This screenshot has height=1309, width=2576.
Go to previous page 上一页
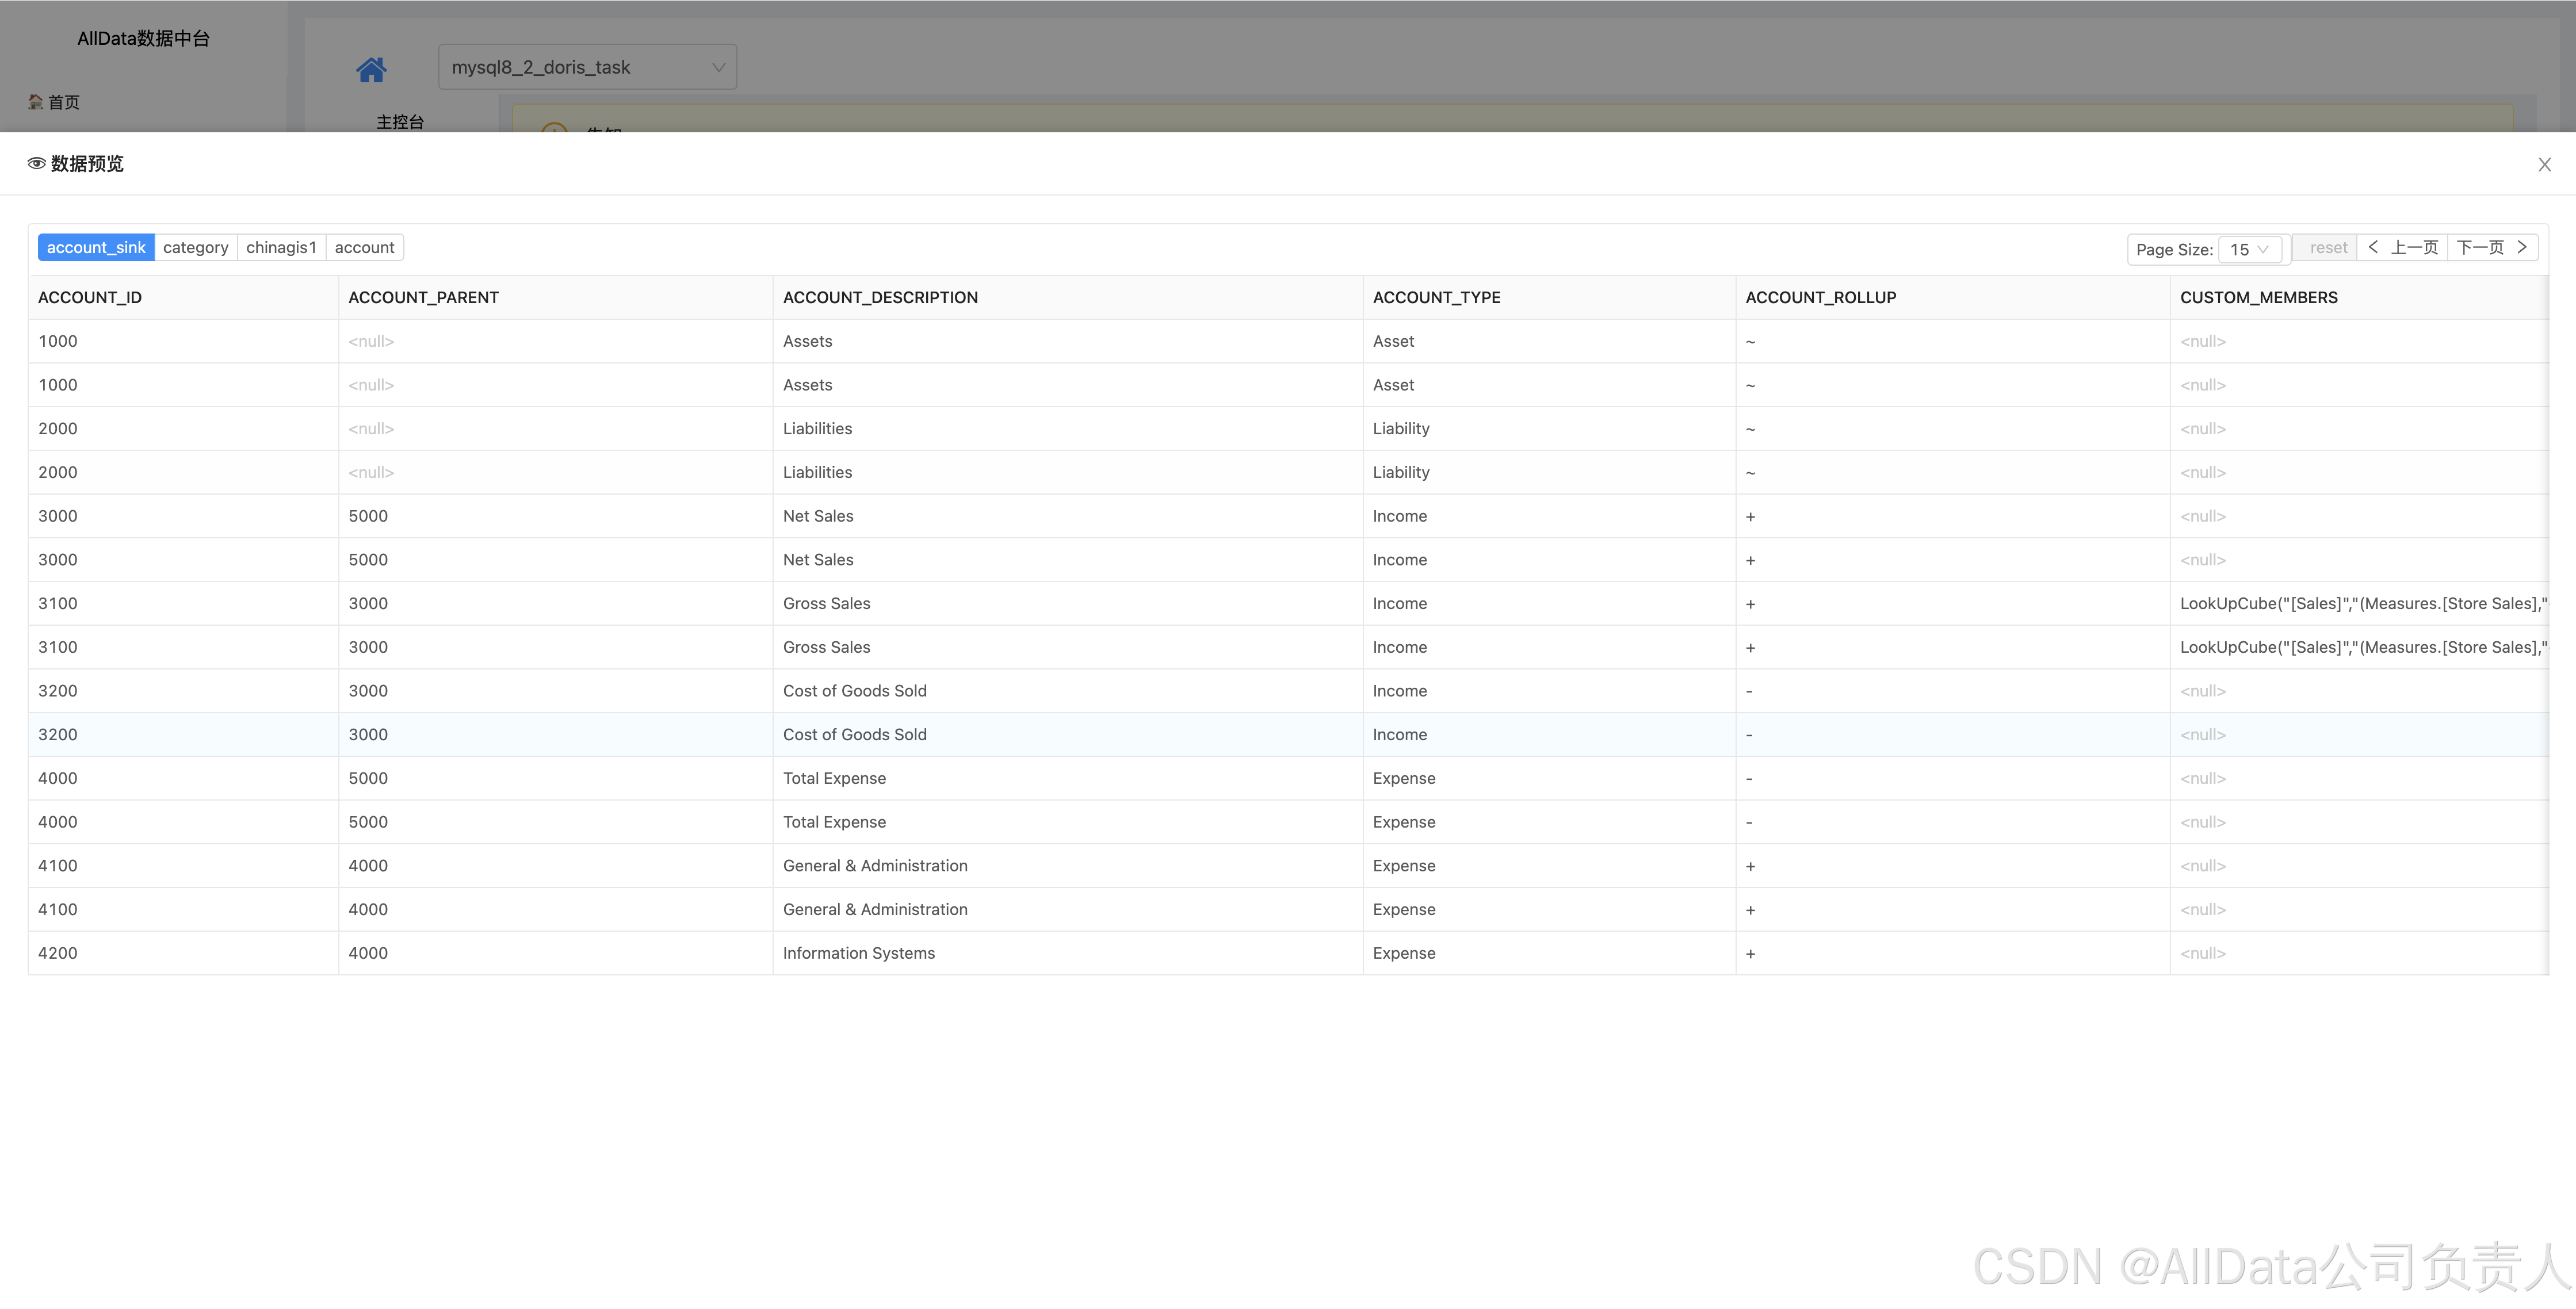click(x=2402, y=247)
